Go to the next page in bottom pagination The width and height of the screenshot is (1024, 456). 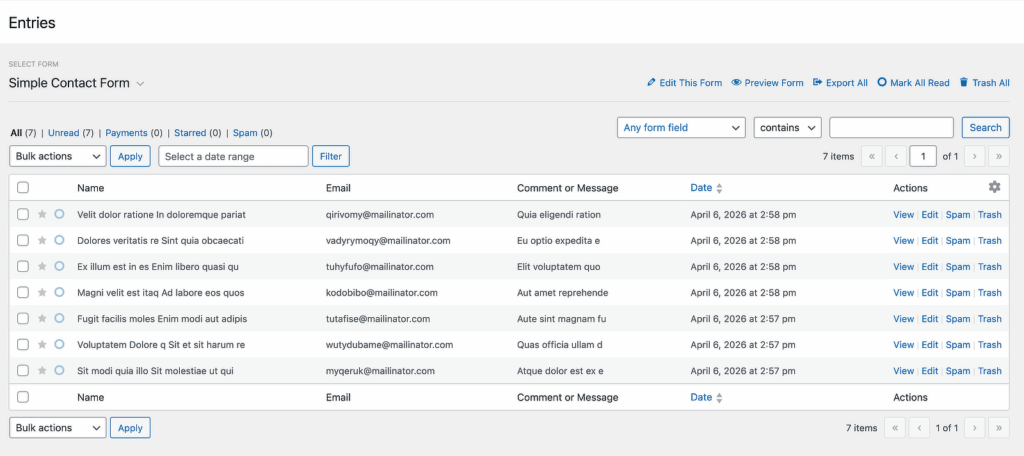(x=974, y=428)
